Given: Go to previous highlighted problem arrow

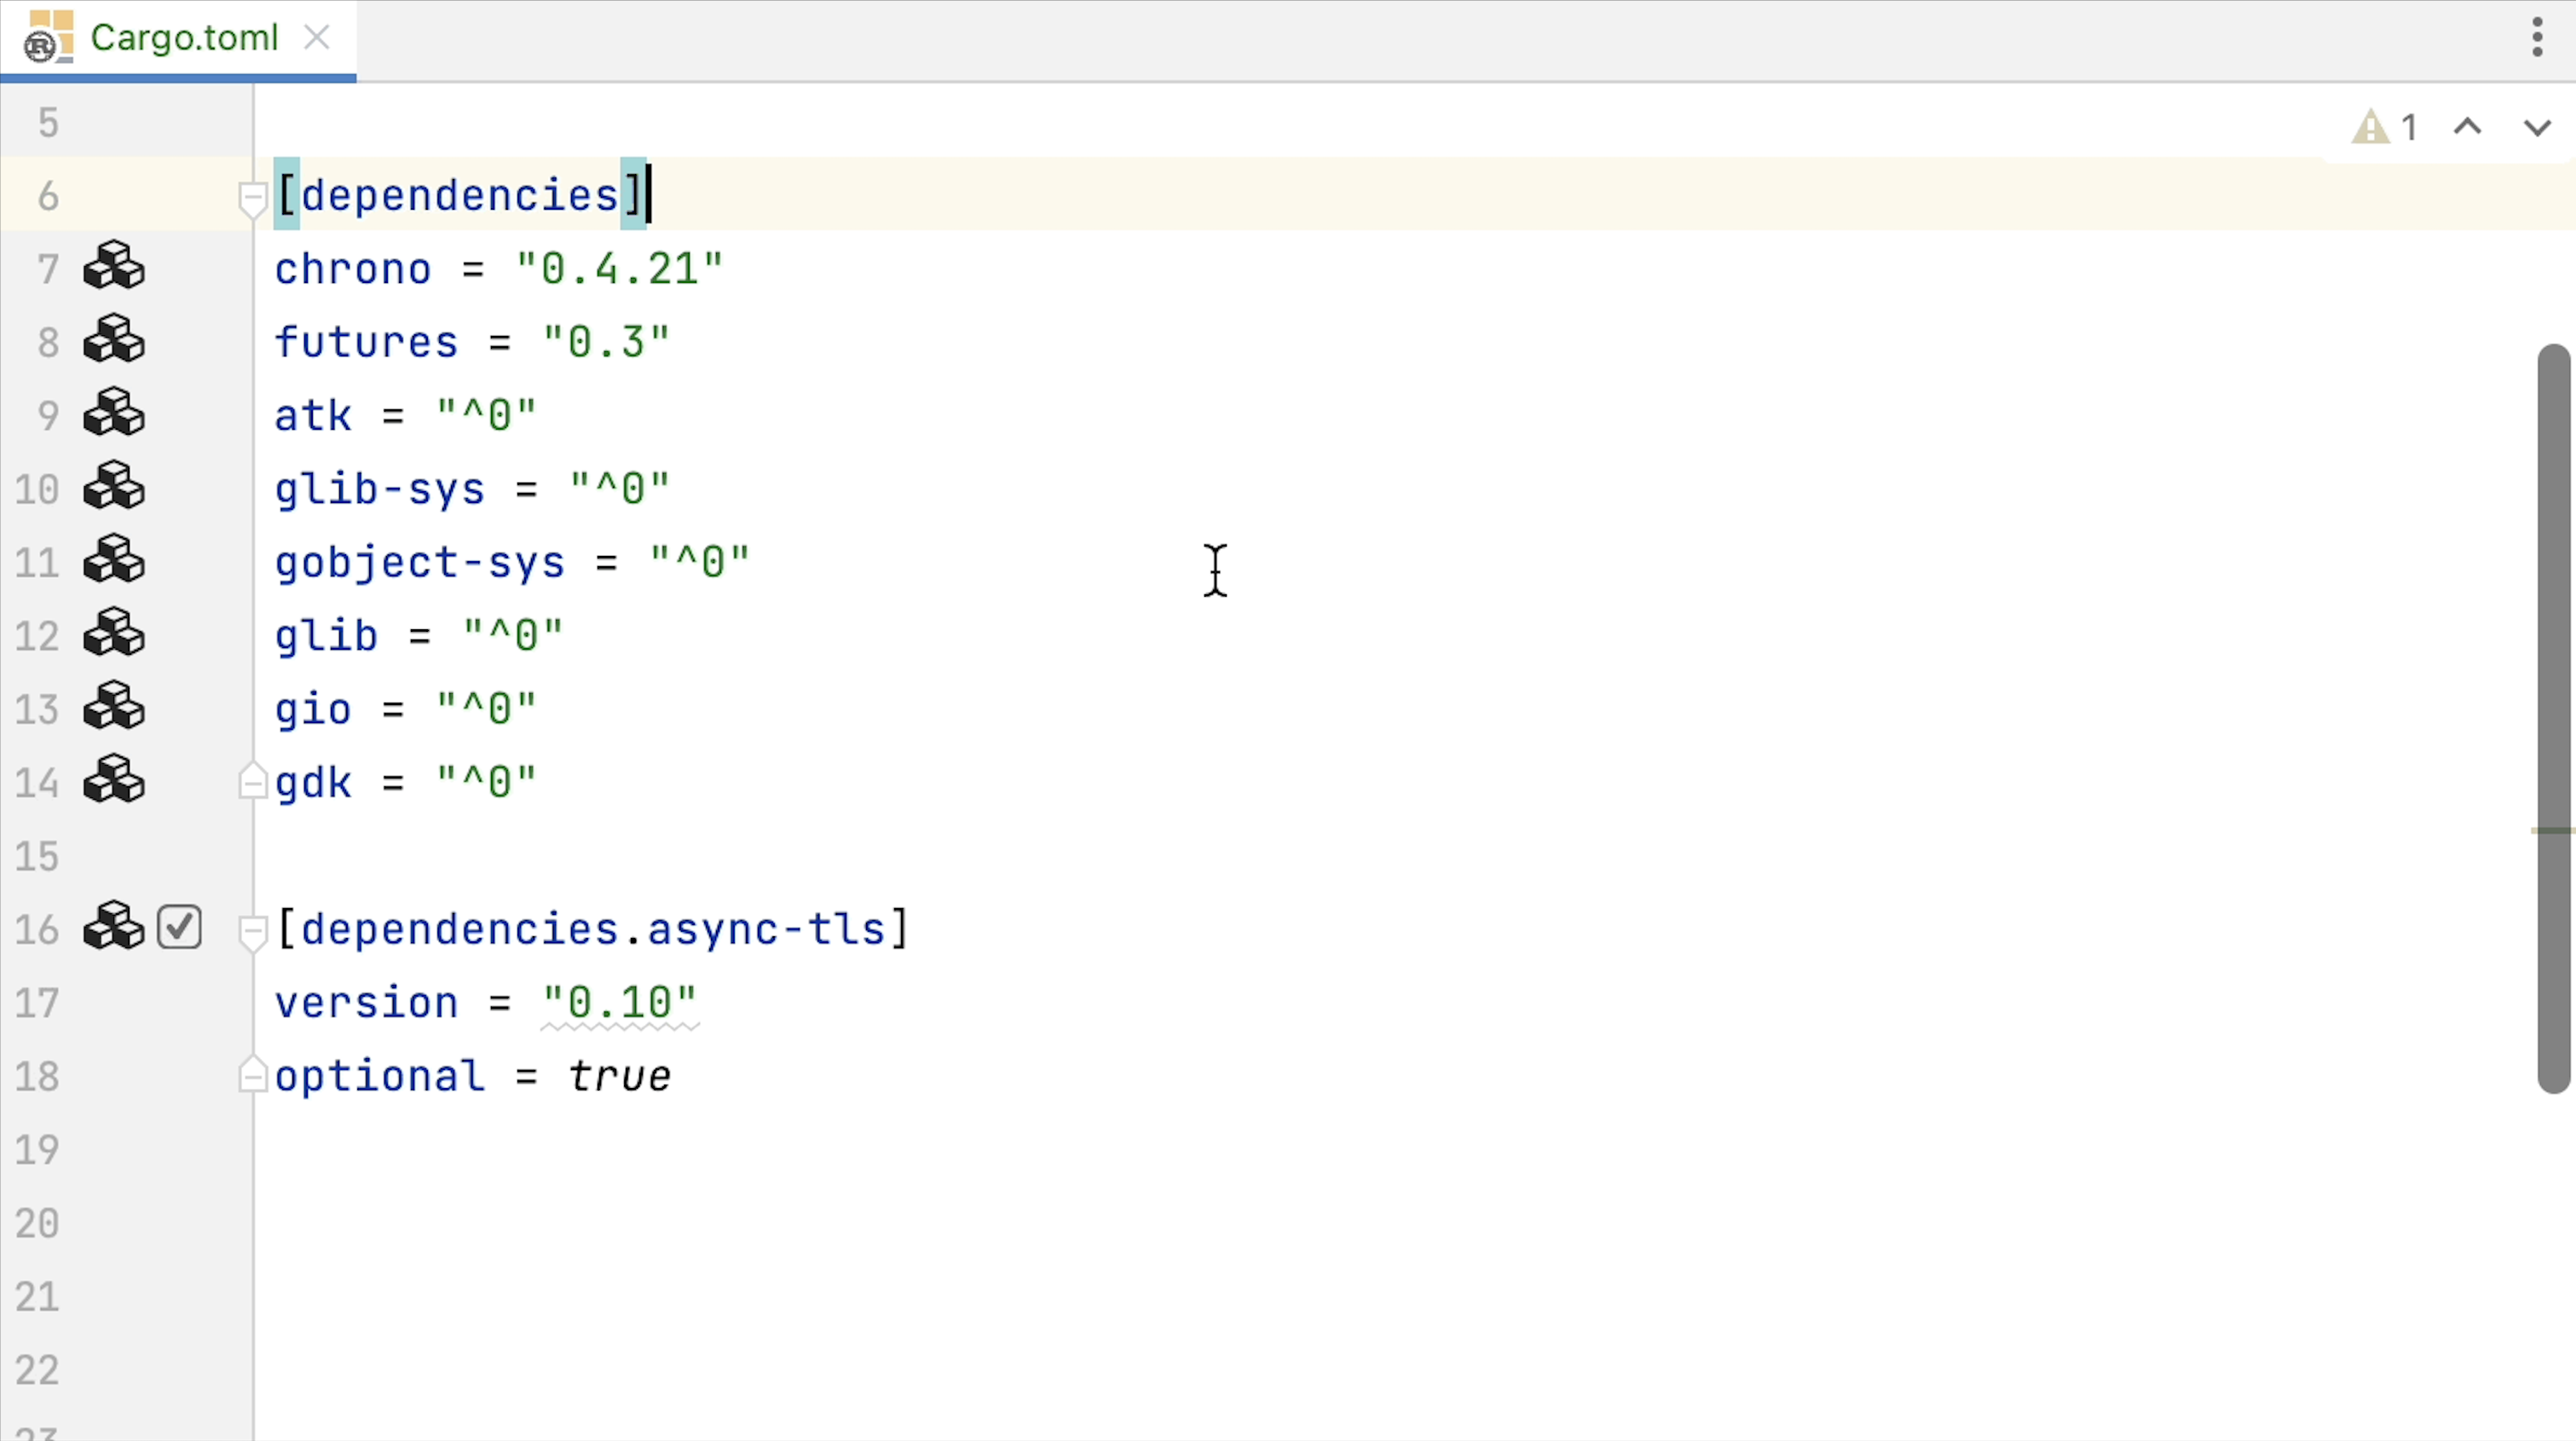Looking at the screenshot, I should 2467,127.
